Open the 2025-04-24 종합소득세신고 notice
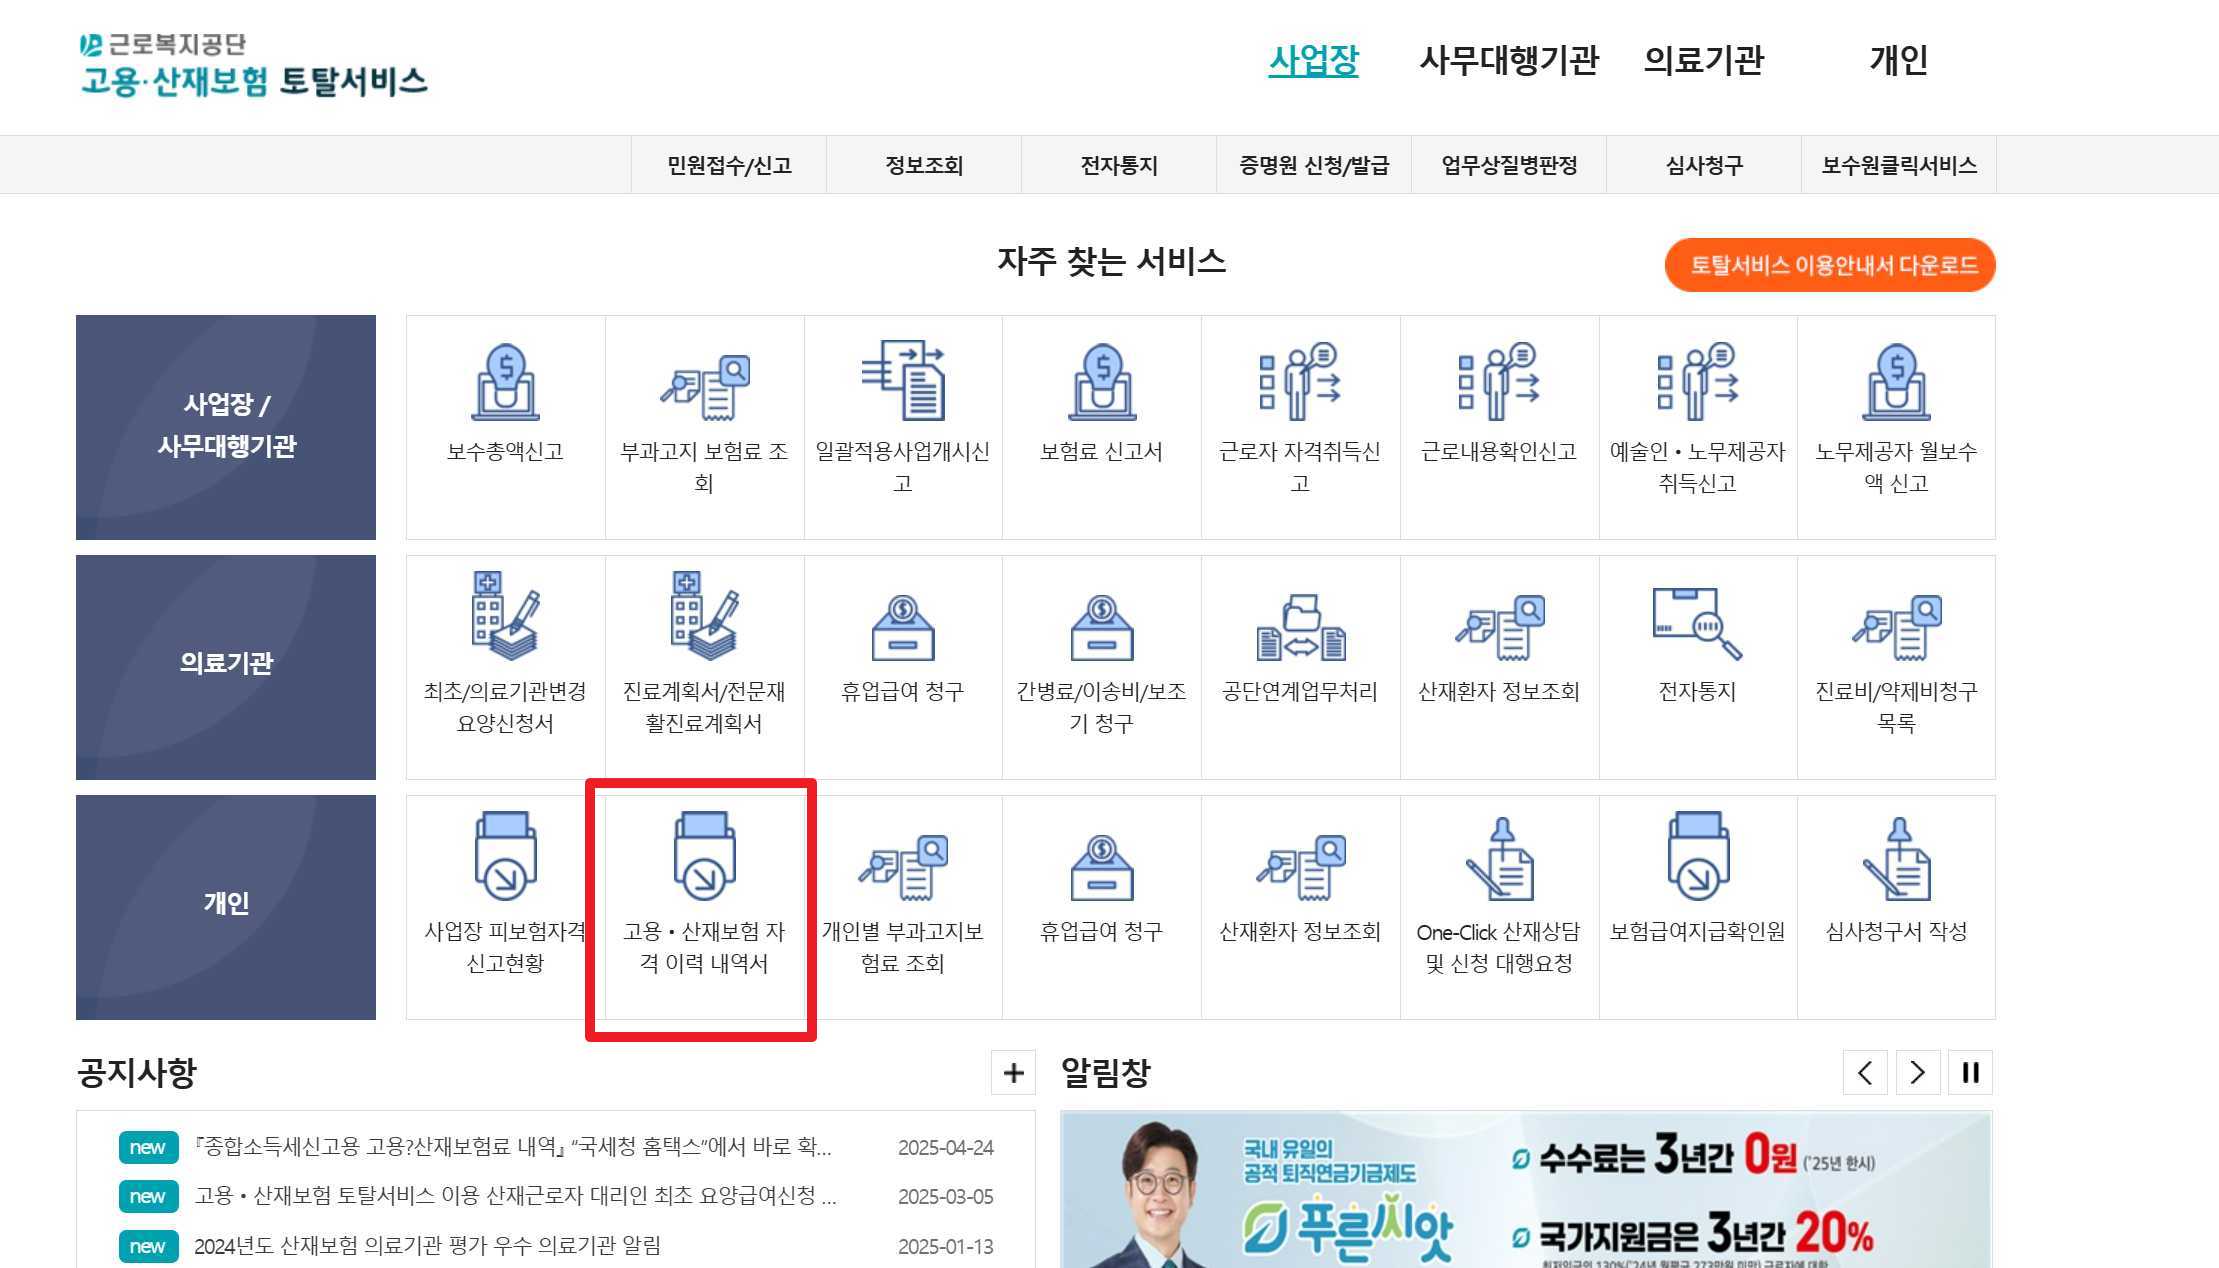The height and width of the screenshot is (1268, 2219). point(515,1147)
